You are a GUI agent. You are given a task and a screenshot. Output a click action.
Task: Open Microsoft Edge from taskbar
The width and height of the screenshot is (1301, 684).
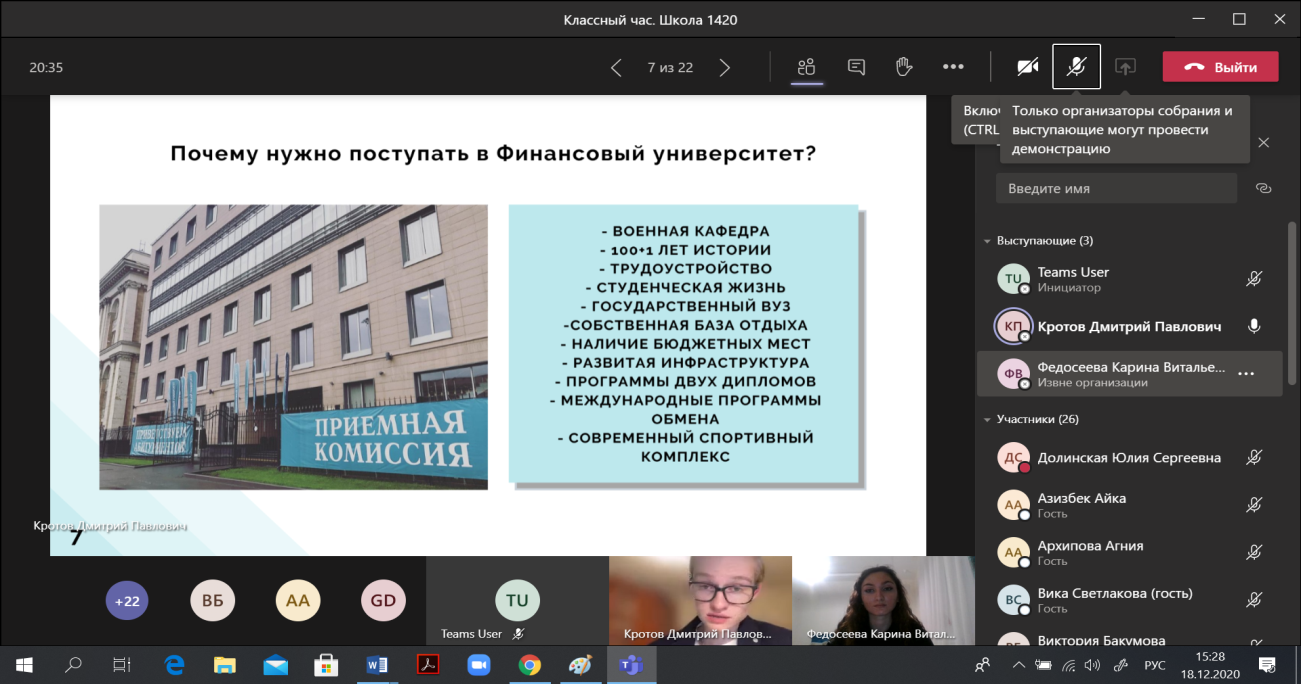pos(175,664)
